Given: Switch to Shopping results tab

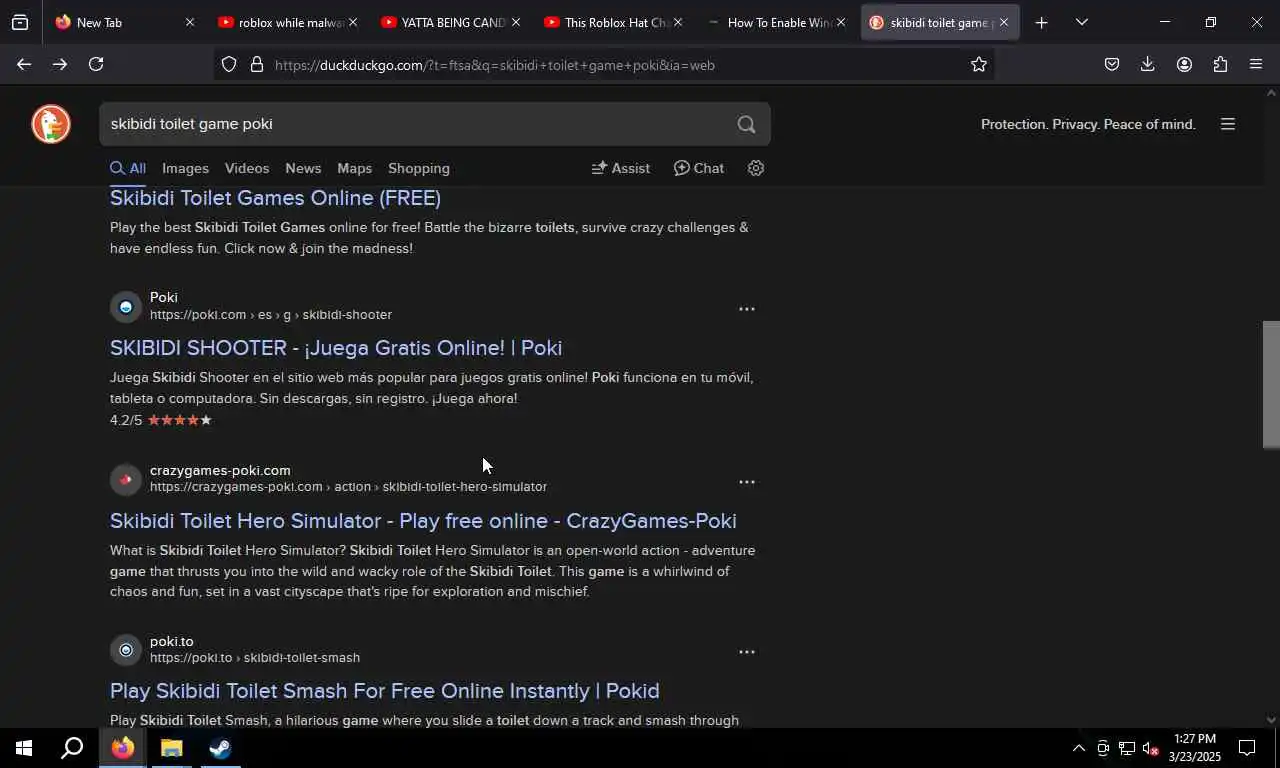Looking at the screenshot, I should coord(419,168).
